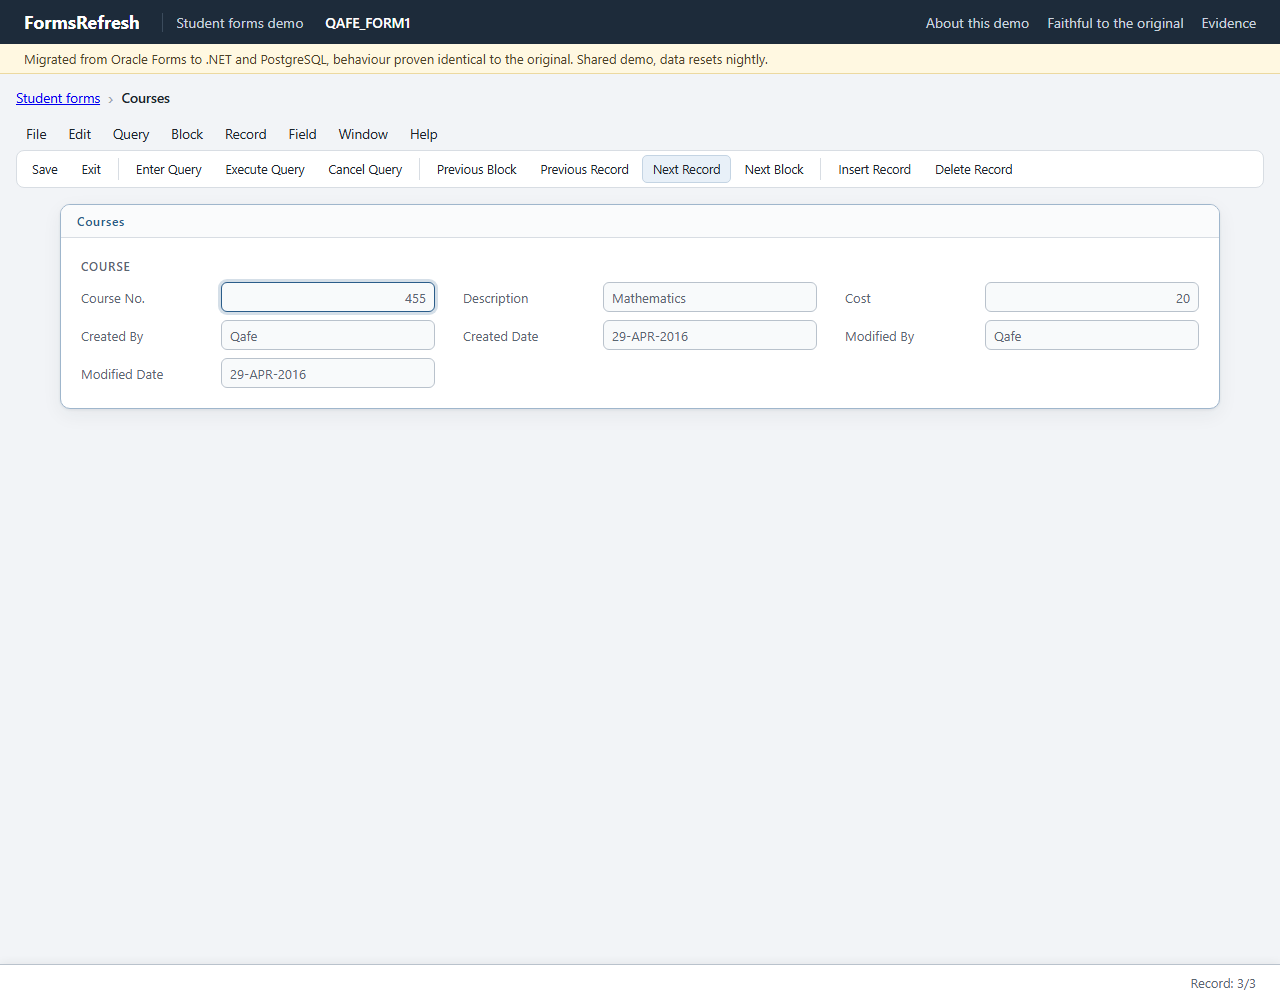Click Execute Query in the toolbar
The image size is (1280, 1000).
265,169
